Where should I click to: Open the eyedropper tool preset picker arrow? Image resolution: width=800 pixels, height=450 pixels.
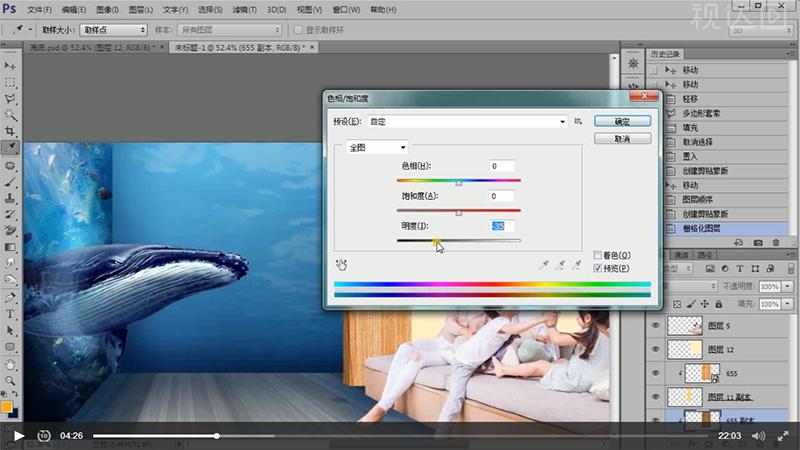[x=30, y=30]
